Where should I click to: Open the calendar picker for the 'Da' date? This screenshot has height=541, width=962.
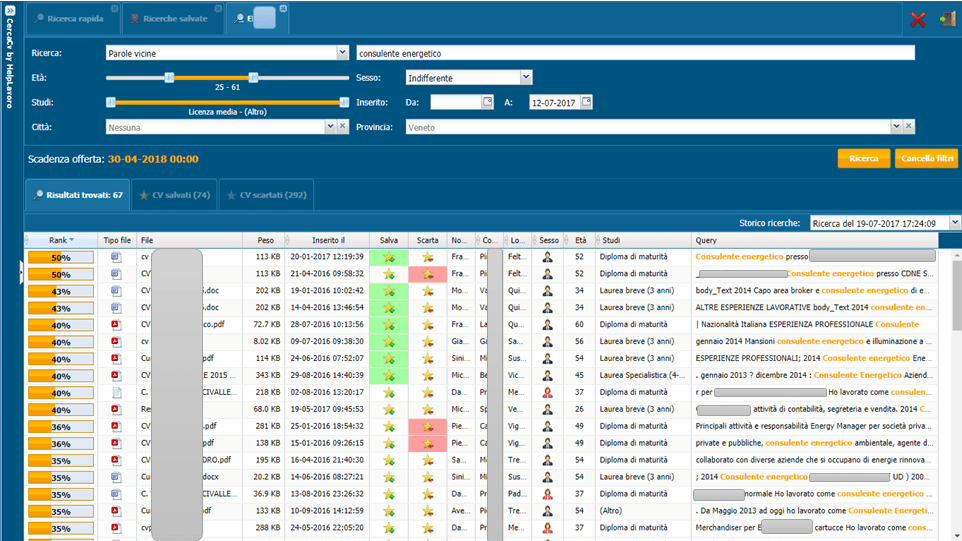point(487,102)
